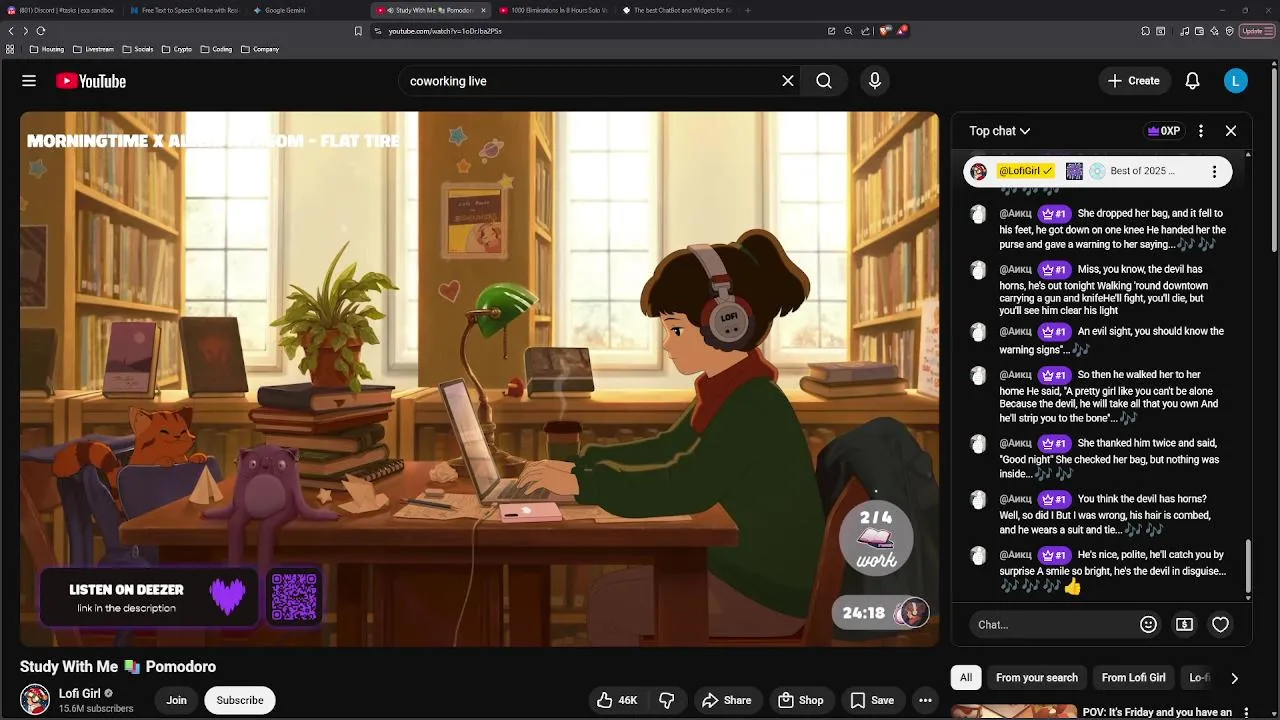This screenshot has width=1280, height=720.
Task: Save the video to a playlist
Action: tap(872, 700)
